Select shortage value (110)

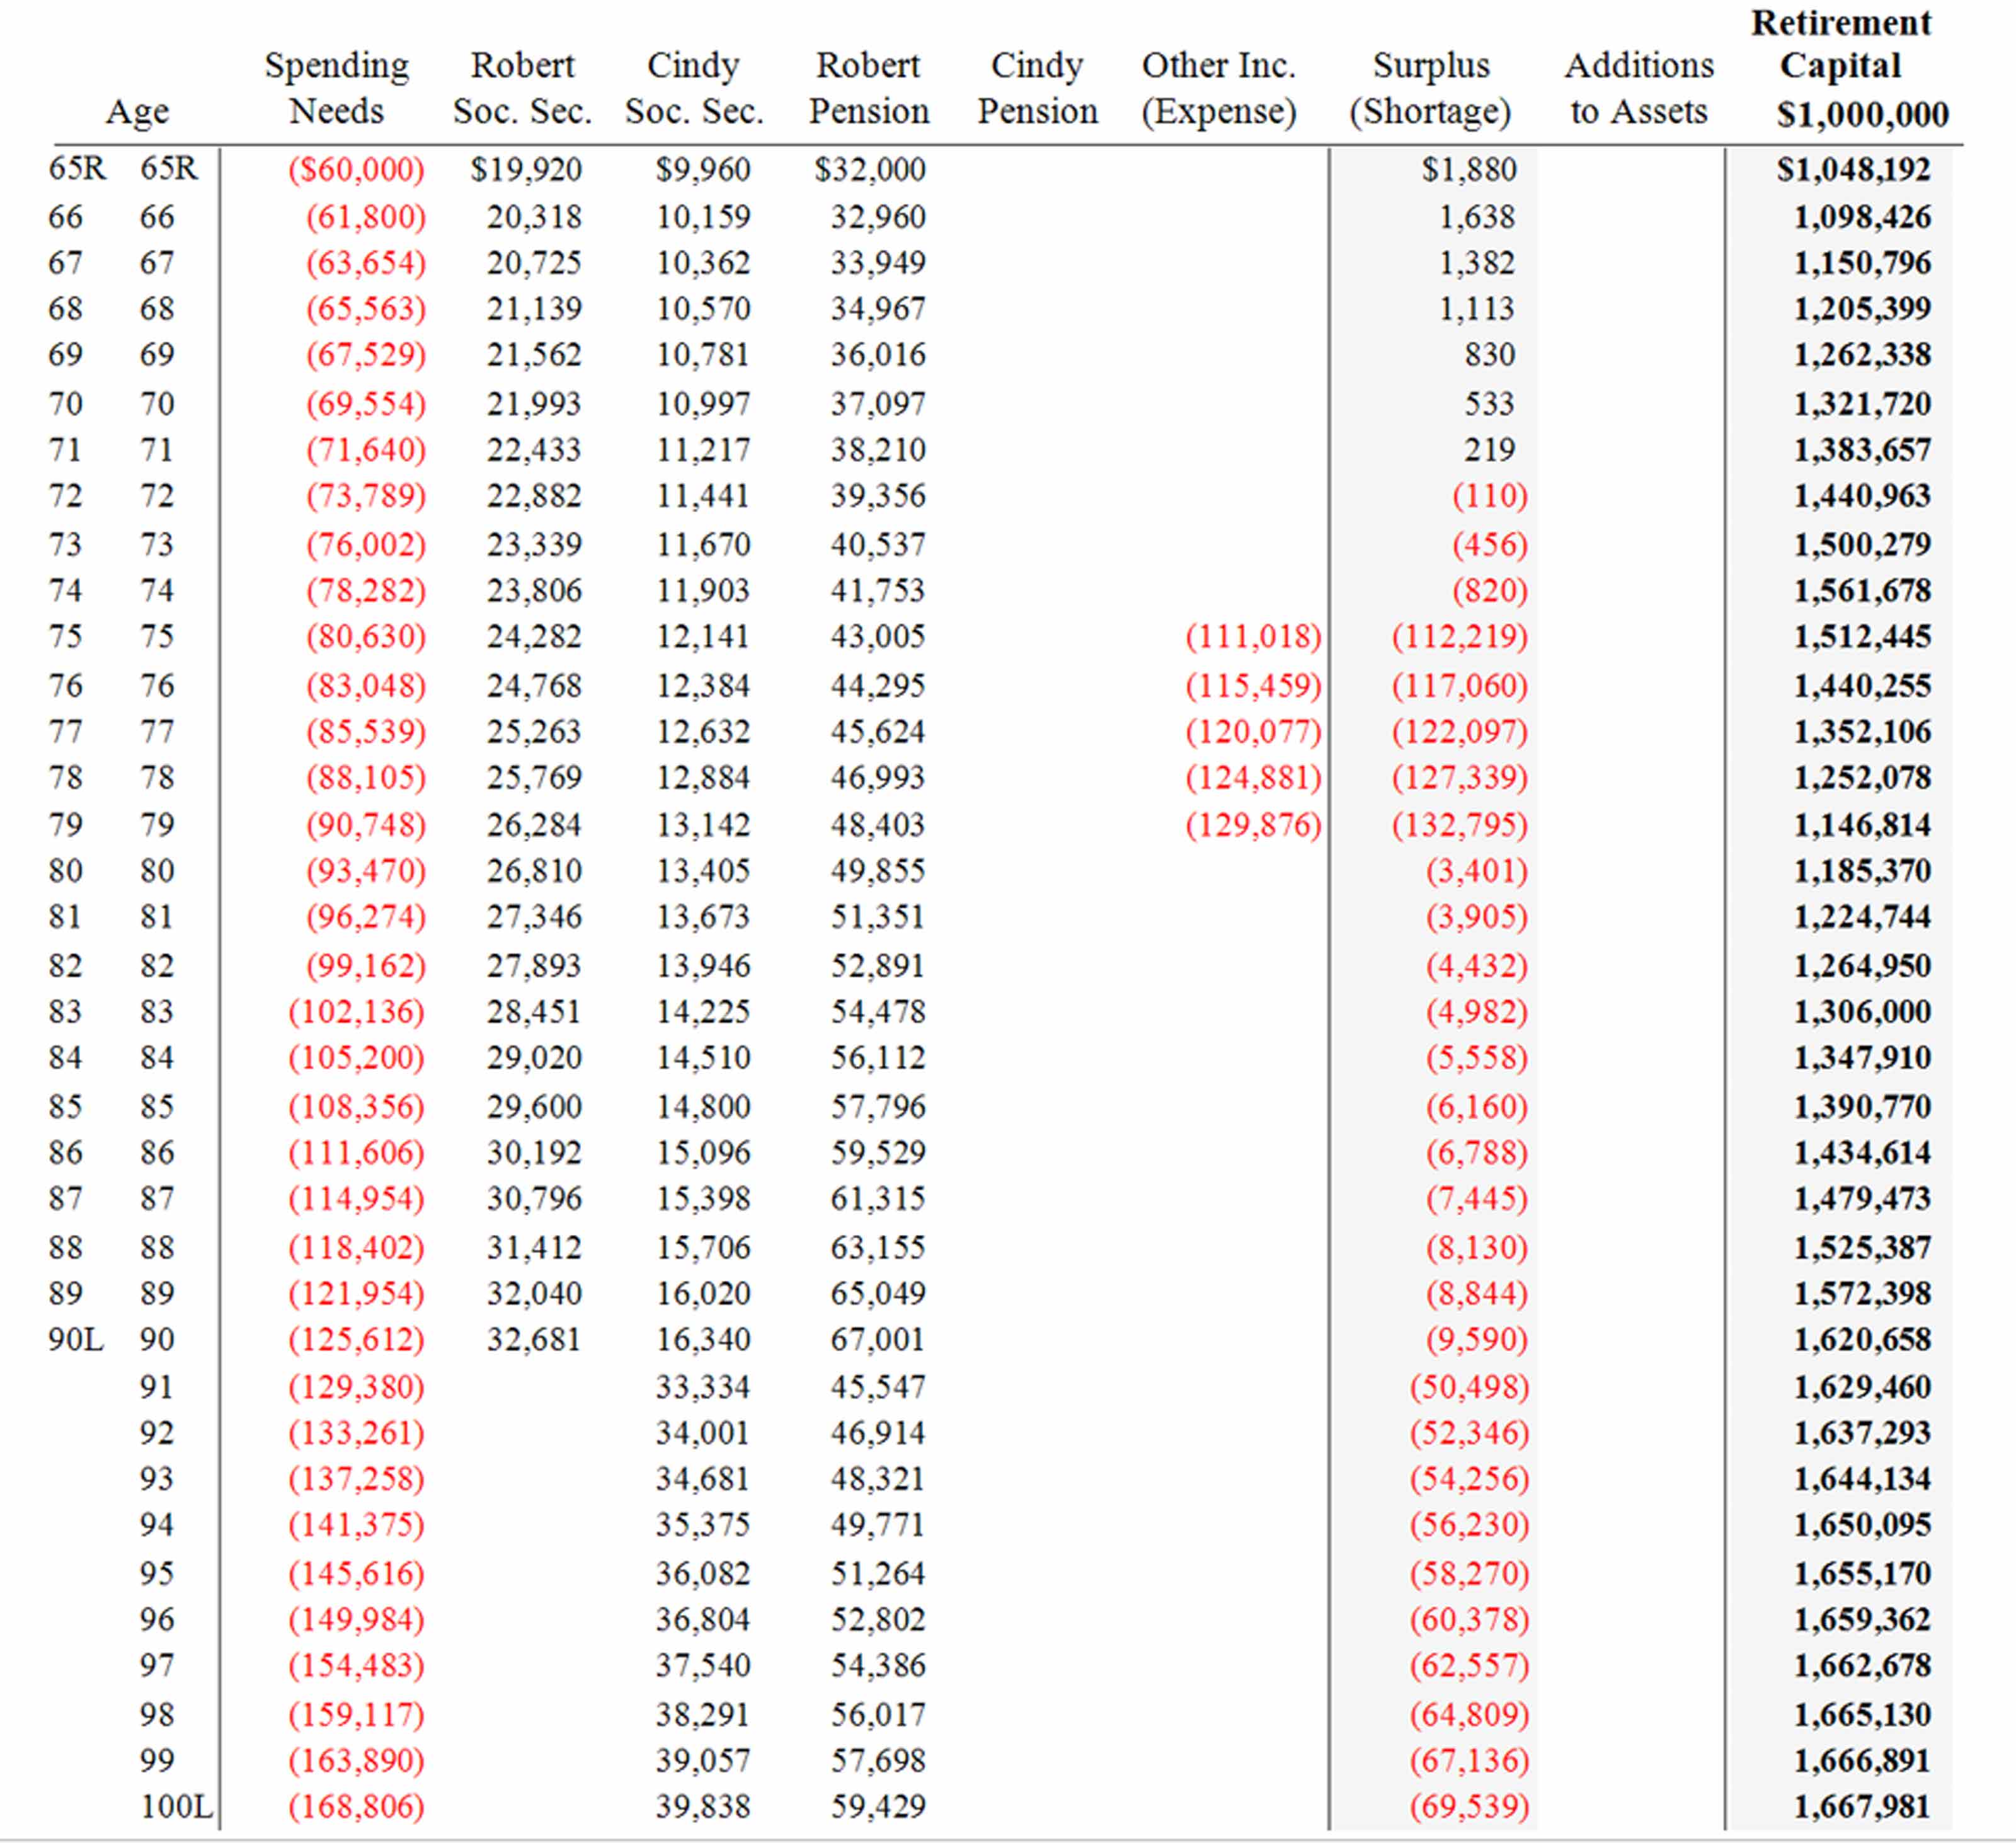1490,496
